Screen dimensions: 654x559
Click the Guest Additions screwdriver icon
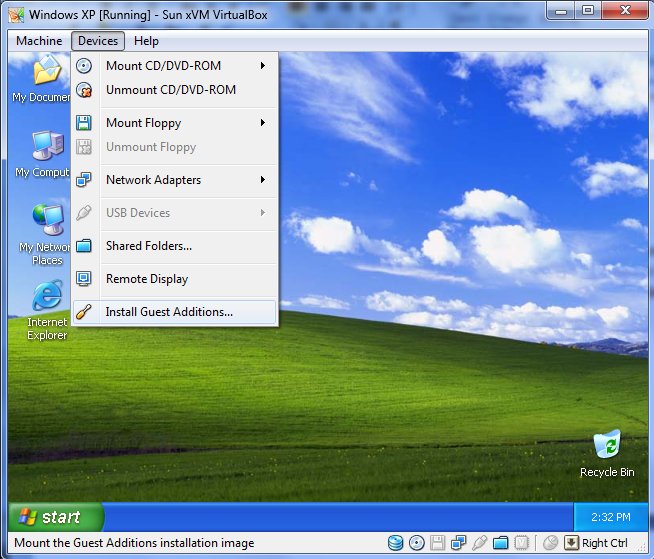pos(84,312)
